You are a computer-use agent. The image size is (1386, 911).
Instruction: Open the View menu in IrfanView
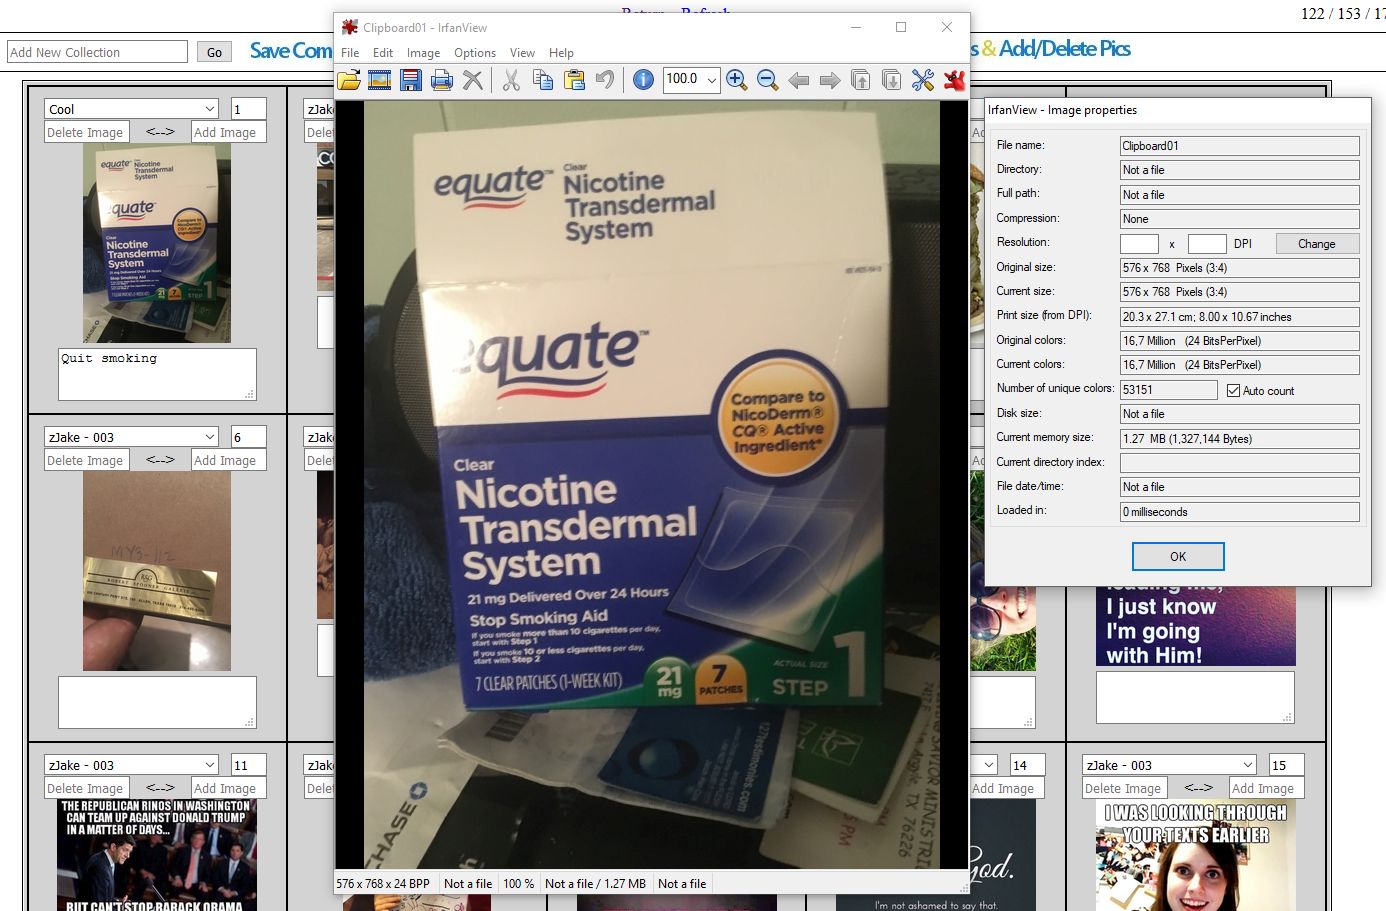(522, 53)
